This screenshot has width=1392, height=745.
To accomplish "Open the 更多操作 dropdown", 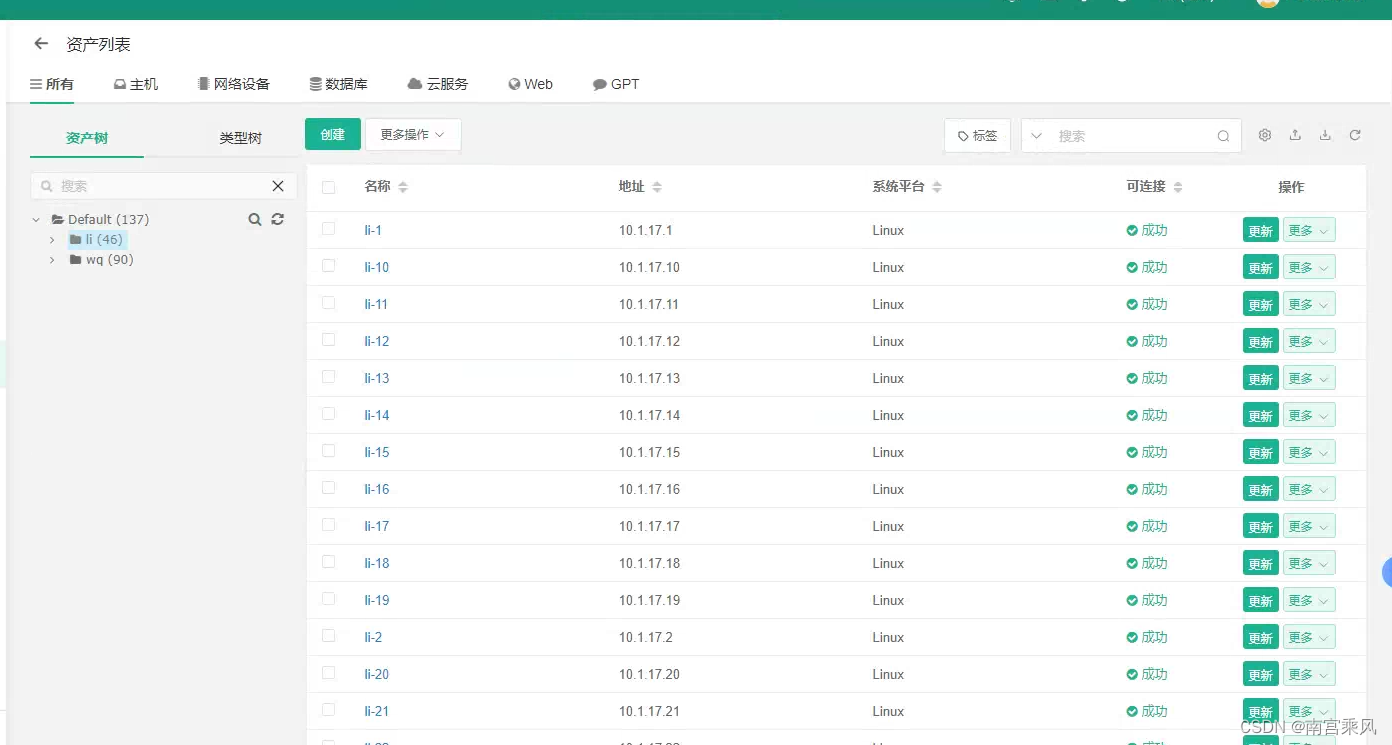I will click(412, 134).
